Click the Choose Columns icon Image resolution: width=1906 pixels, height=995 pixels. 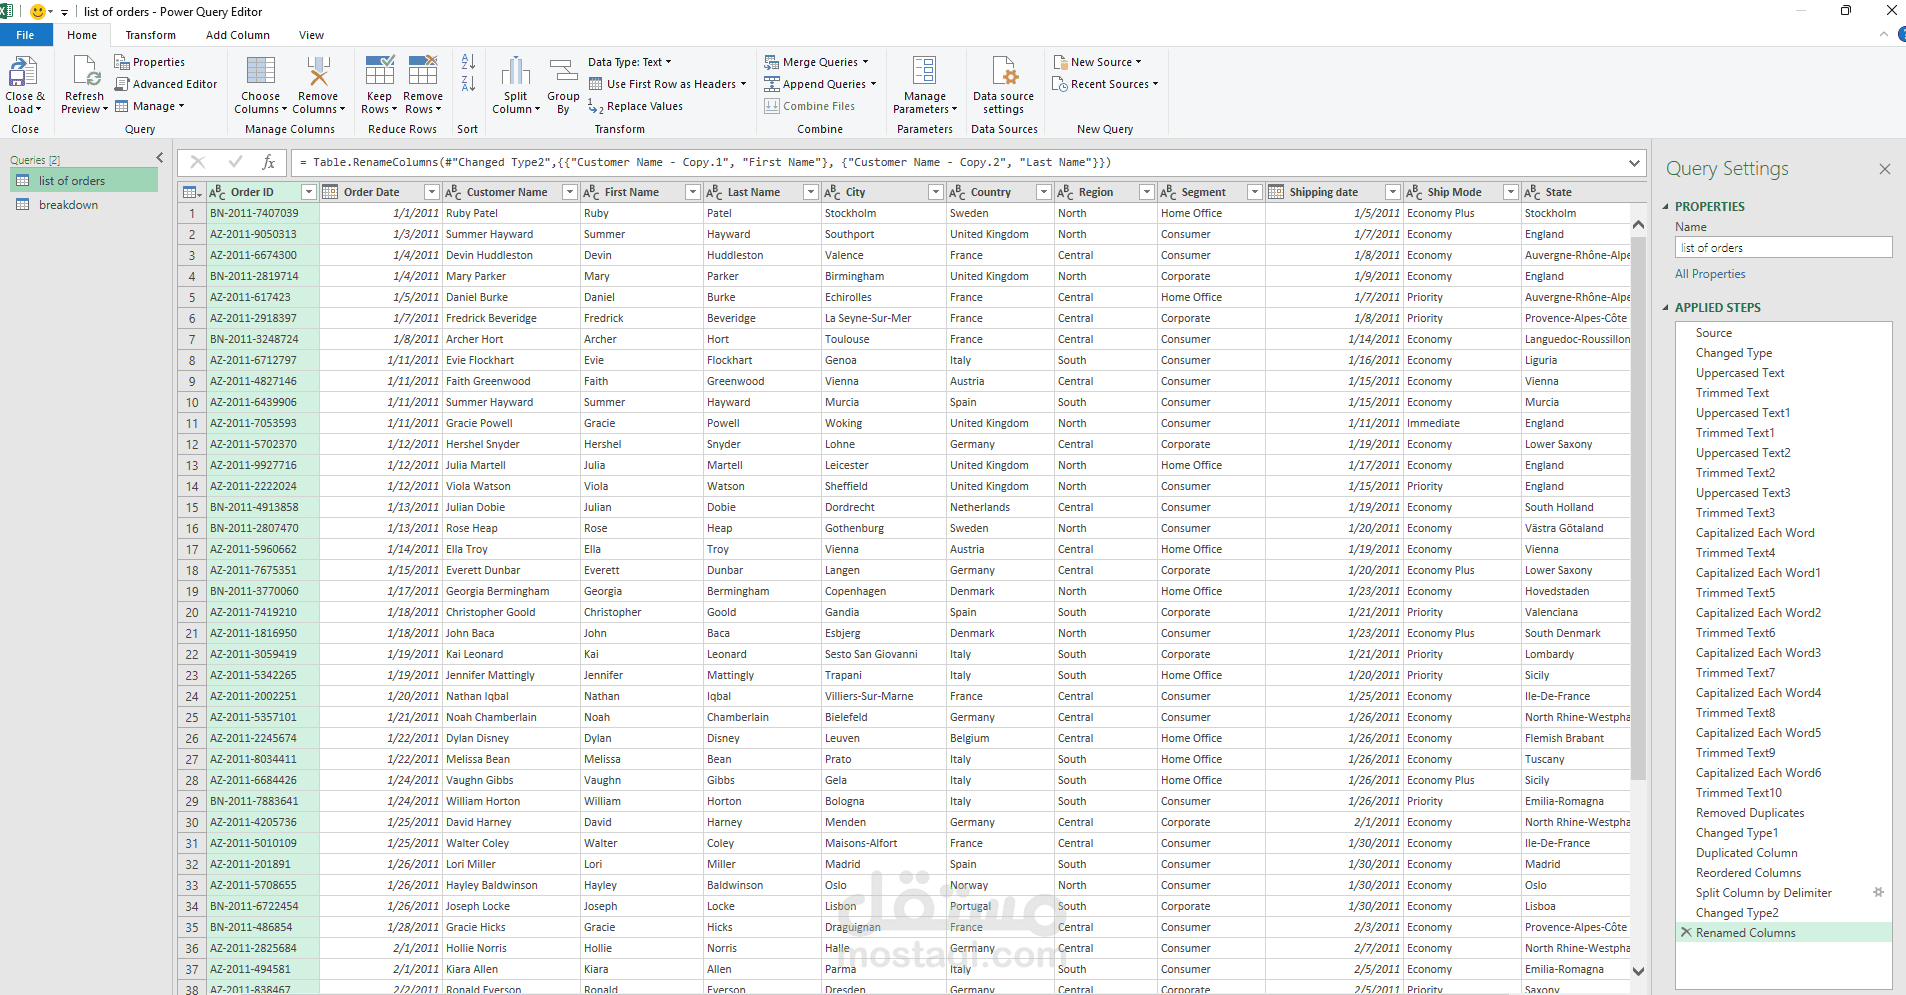coord(261,72)
